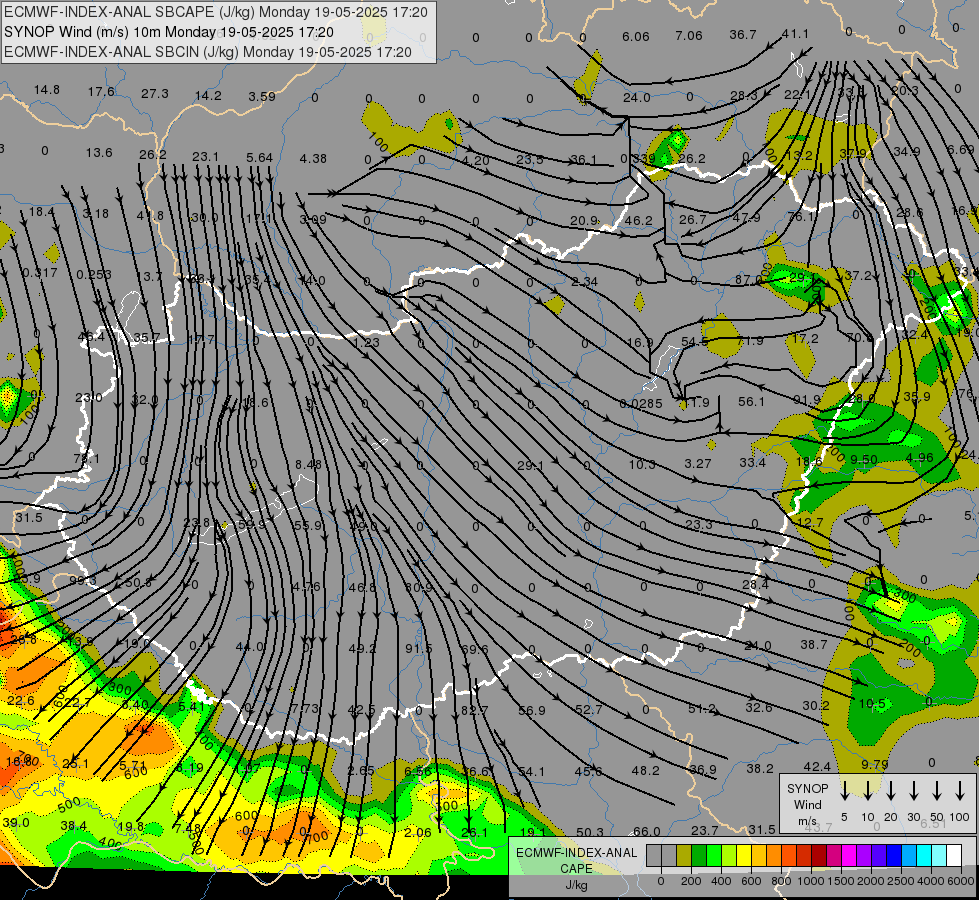Pick the pure yellow CAPE legend swatch
Image resolution: width=979 pixels, height=900 pixels.
744,855
